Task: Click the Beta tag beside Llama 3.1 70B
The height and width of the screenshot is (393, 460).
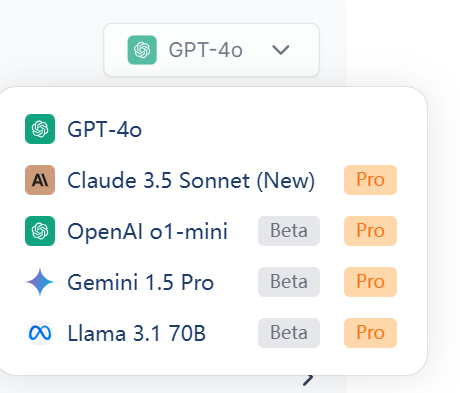Action: [289, 333]
